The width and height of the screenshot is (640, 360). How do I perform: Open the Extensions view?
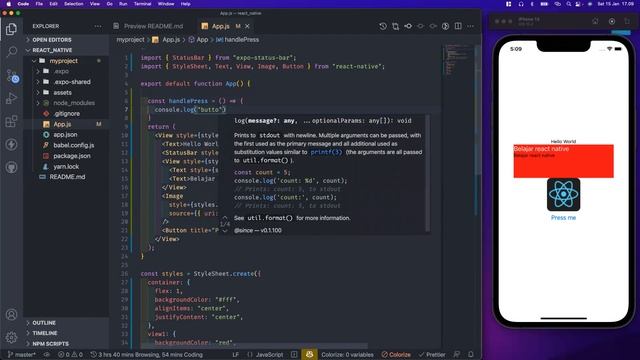pos(11,121)
